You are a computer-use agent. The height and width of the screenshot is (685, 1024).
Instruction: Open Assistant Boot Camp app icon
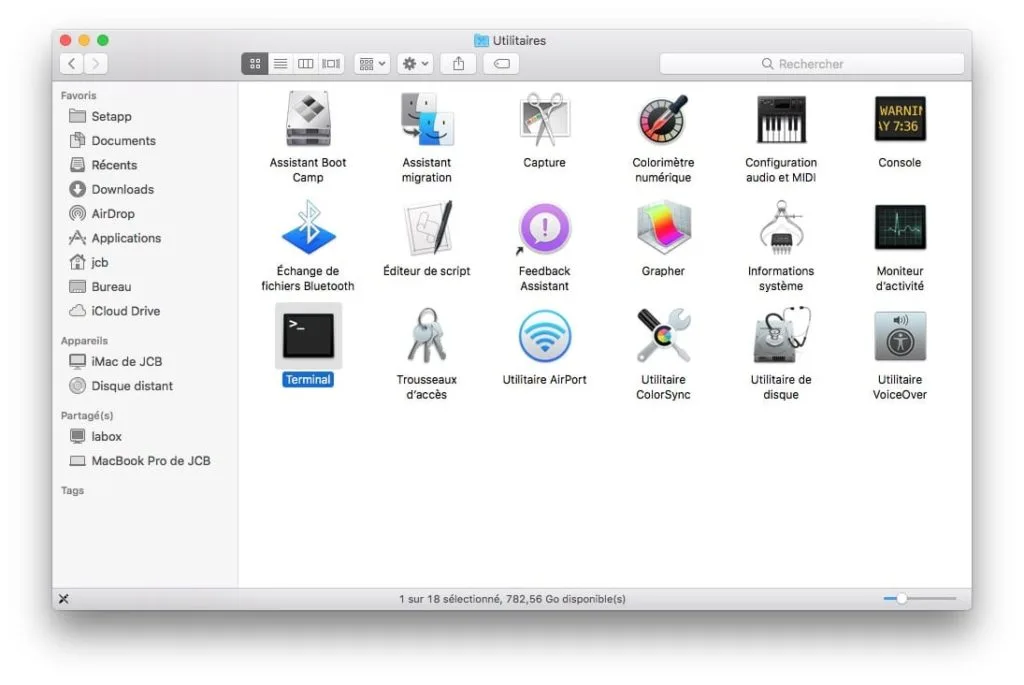[x=308, y=119]
